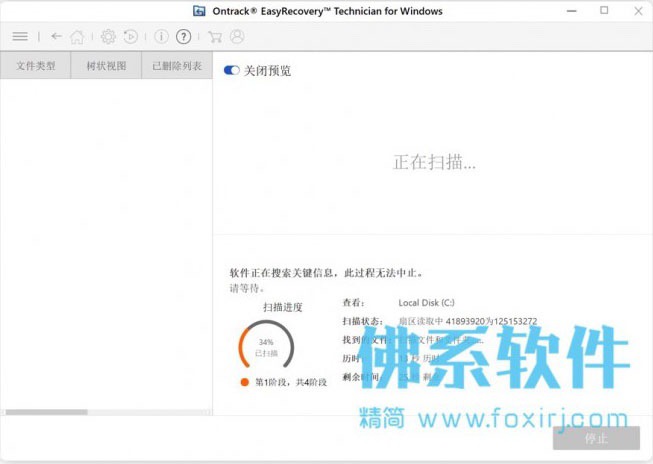Image resolution: width=653 pixels, height=464 pixels.
Task: Click the 查看 label
Action: 353,303
